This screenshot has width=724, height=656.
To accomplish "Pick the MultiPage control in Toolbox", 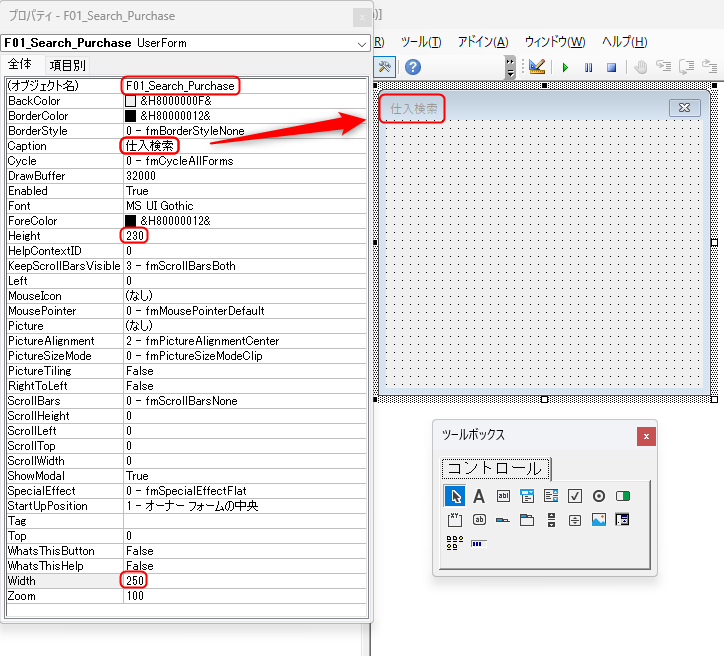I will (527, 520).
